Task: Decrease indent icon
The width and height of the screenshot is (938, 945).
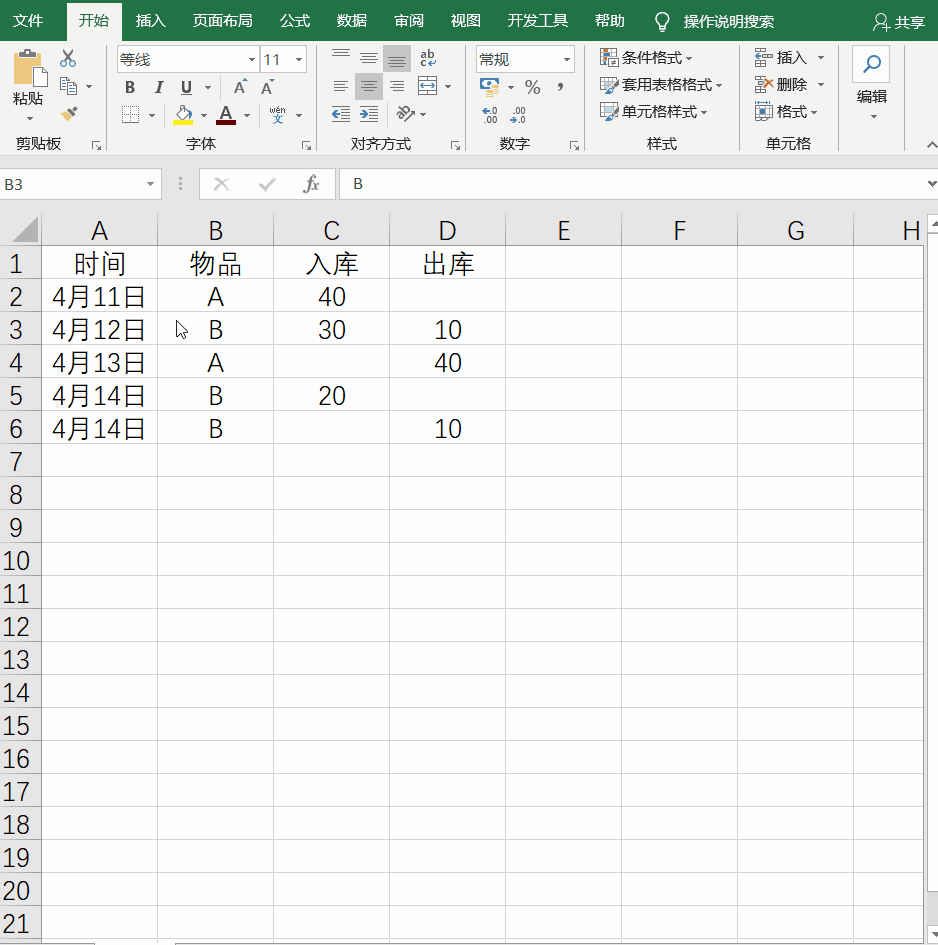Action: 341,113
